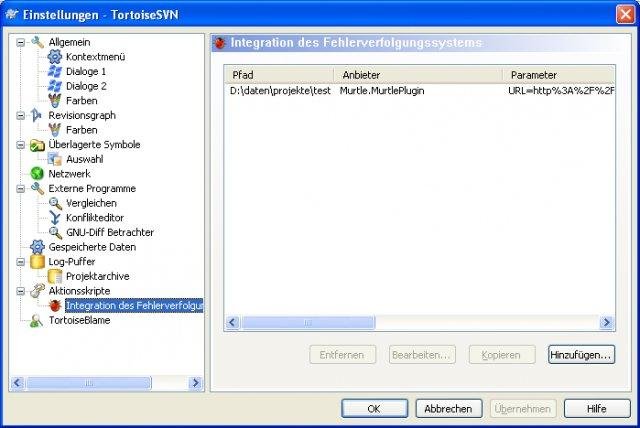Collapse the Revisionsgraph tree node
Image resolution: width=640 pixels, height=428 pixels.
(20, 115)
